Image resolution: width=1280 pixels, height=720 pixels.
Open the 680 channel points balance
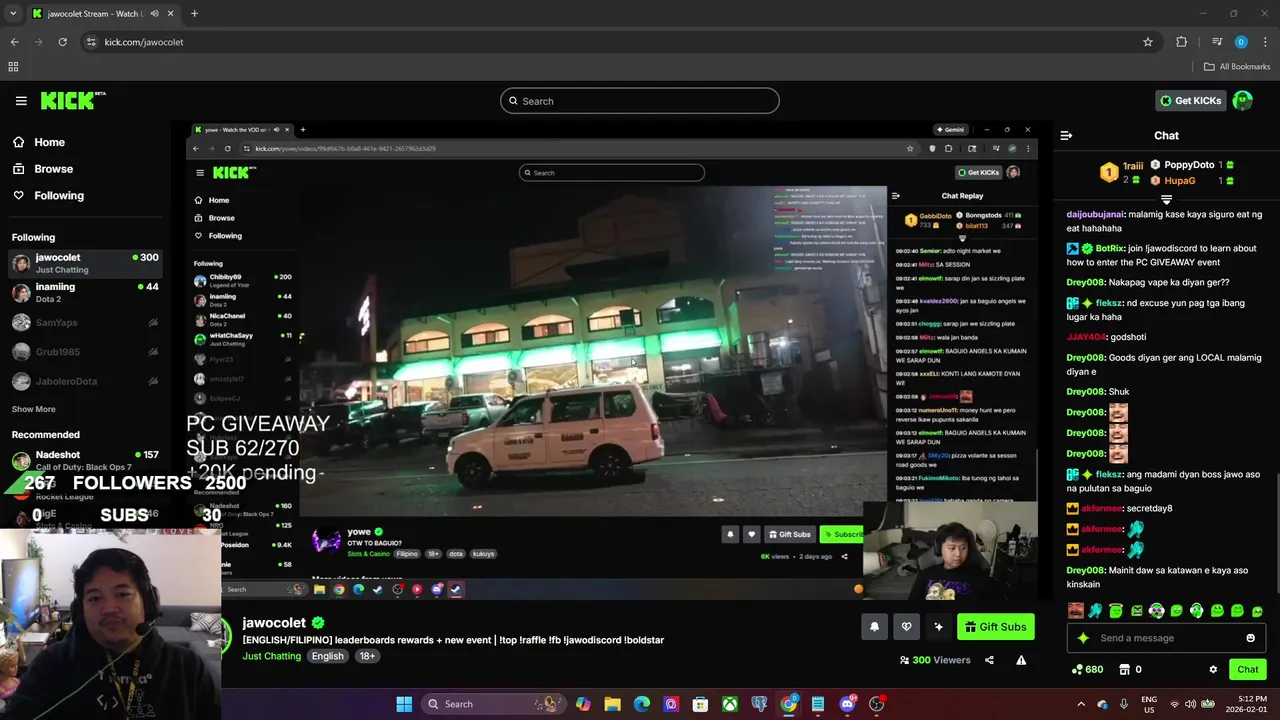pos(1087,669)
